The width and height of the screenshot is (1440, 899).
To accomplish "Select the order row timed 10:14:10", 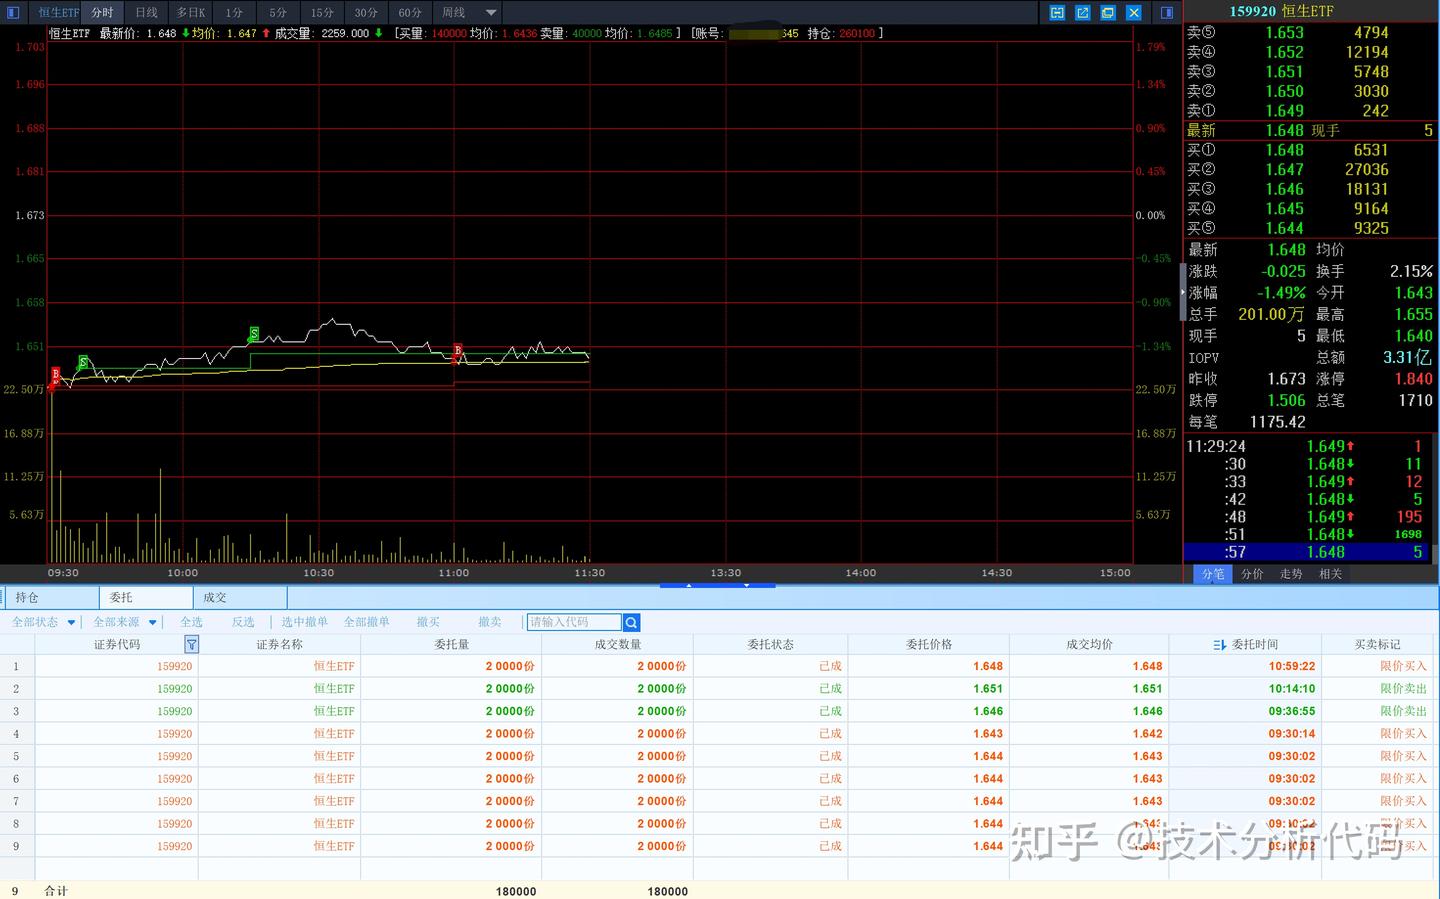I will pos(718,689).
